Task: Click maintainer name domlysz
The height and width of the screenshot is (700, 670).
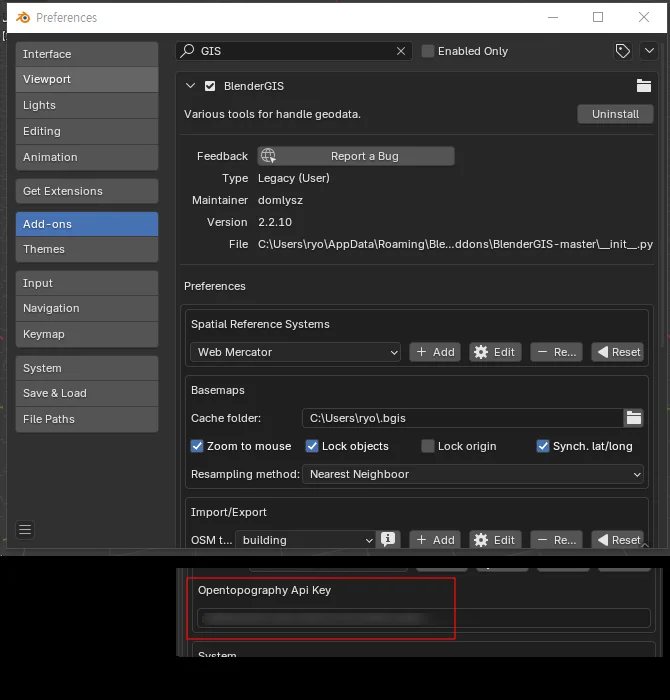Action: point(280,200)
